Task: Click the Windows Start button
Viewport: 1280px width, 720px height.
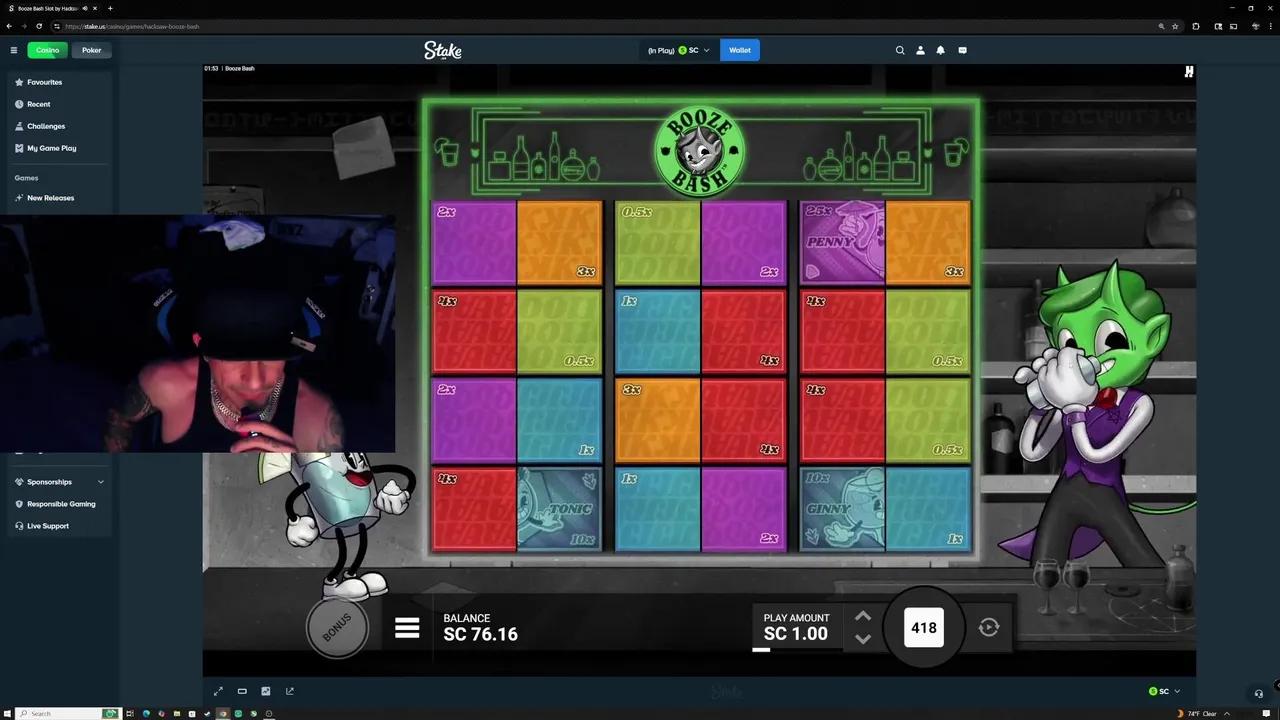Action: 9,713
